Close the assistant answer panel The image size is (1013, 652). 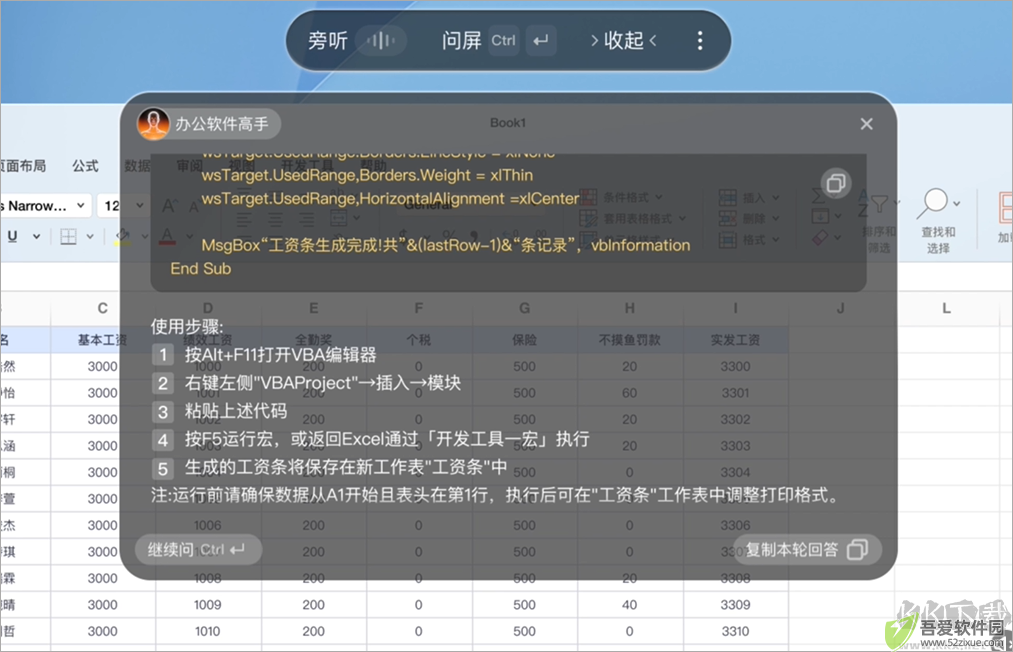point(866,123)
